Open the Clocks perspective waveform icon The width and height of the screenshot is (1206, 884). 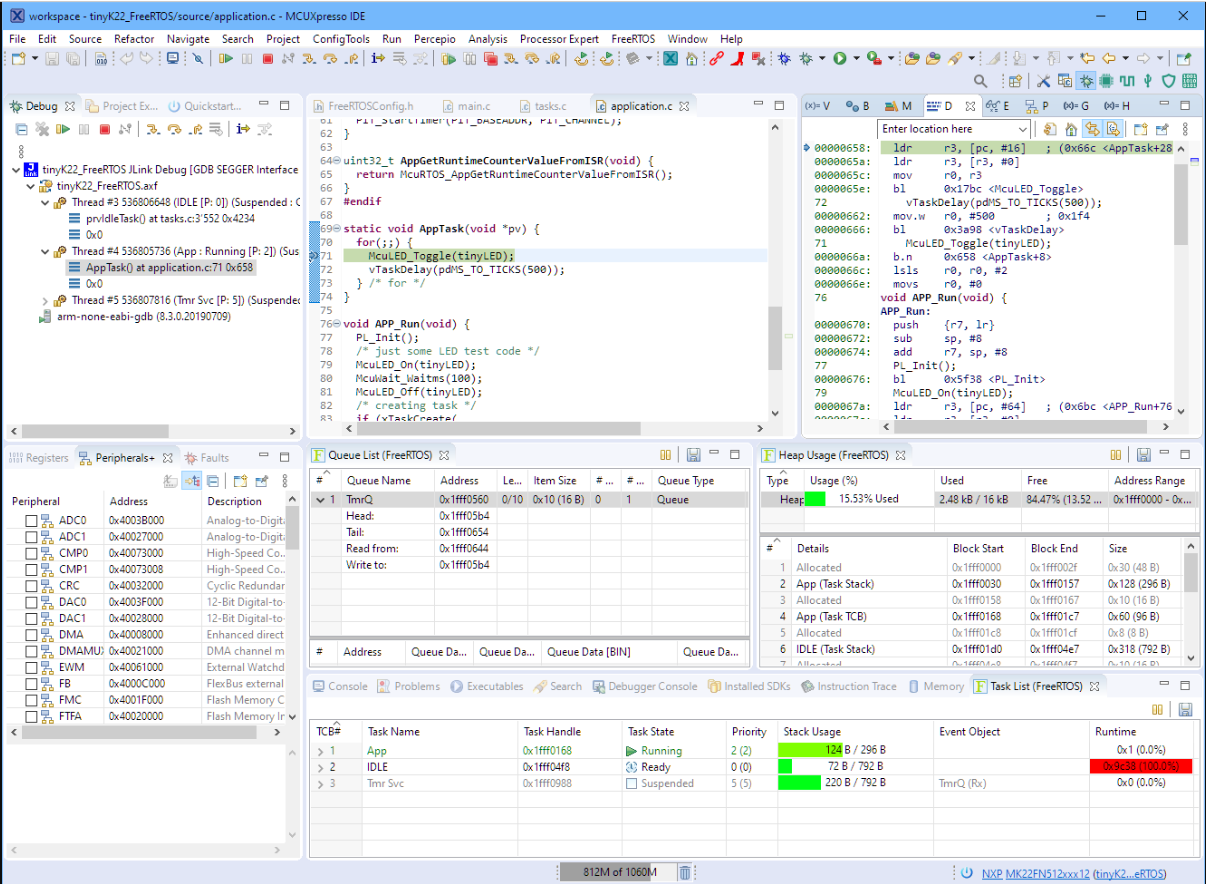click(x=1127, y=81)
